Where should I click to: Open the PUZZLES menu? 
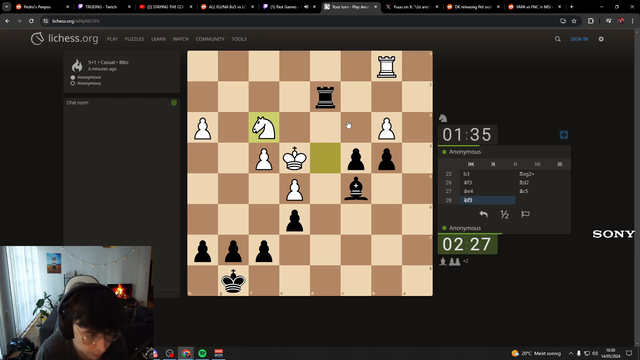[134, 39]
